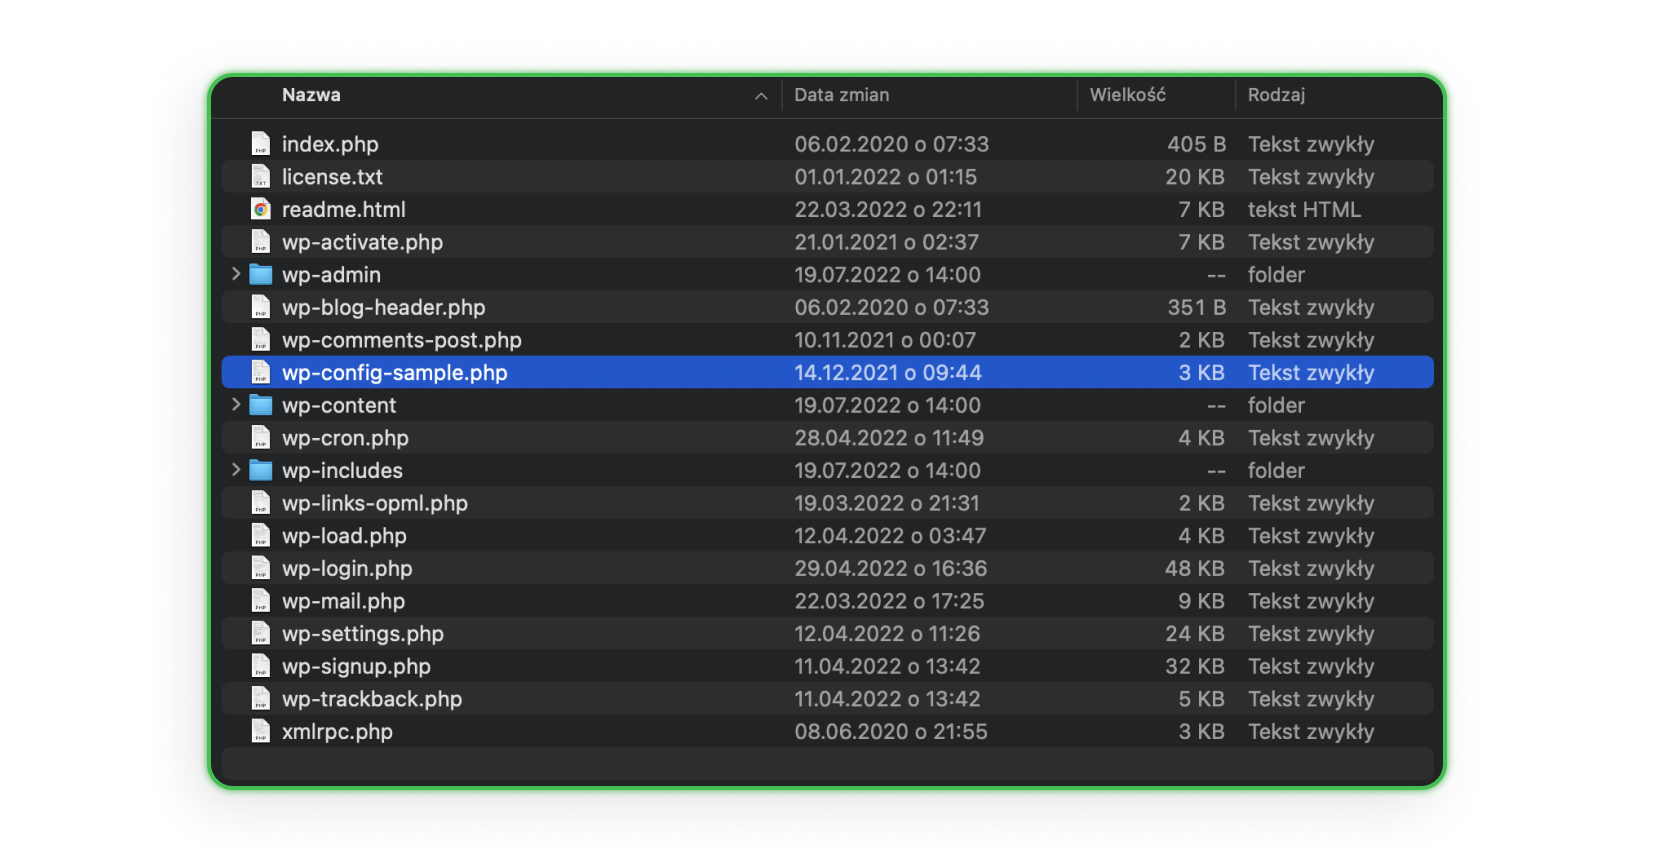Click the readme.html Chrome icon
The width and height of the screenshot is (1655, 863).
pyautogui.click(x=261, y=209)
